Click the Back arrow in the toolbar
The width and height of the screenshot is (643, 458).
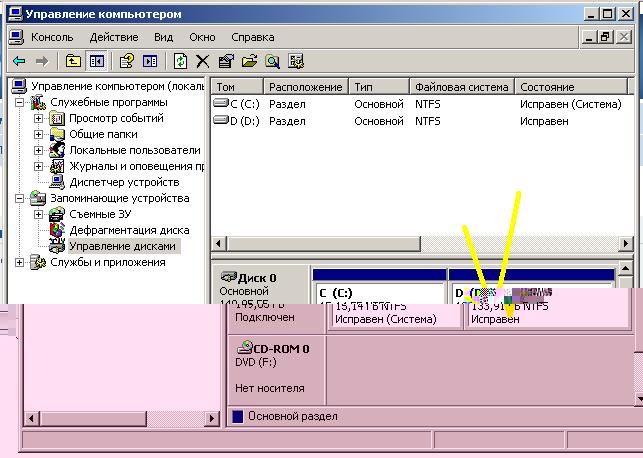coord(19,61)
